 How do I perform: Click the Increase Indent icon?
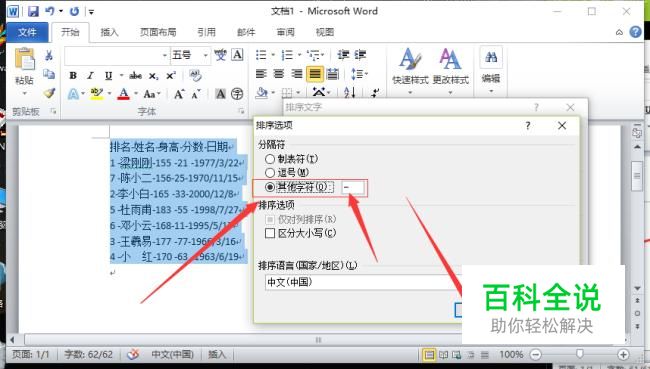pos(360,55)
